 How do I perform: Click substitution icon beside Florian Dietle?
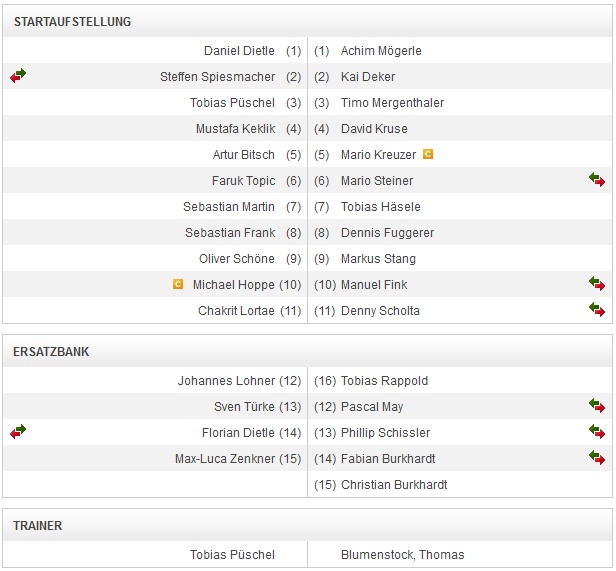[18, 432]
